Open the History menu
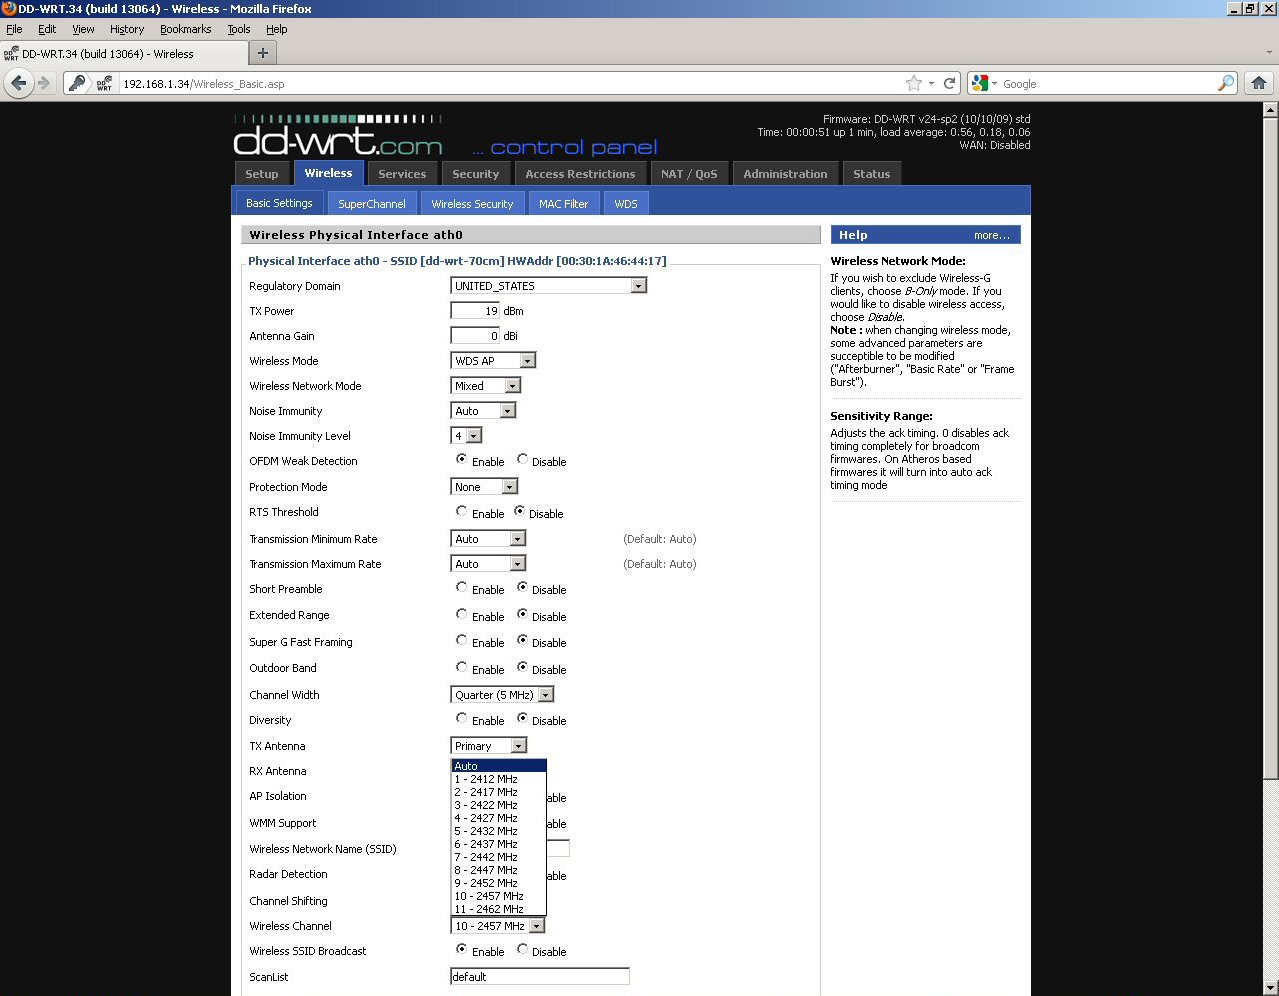This screenshot has width=1279, height=996. (127, 29)
